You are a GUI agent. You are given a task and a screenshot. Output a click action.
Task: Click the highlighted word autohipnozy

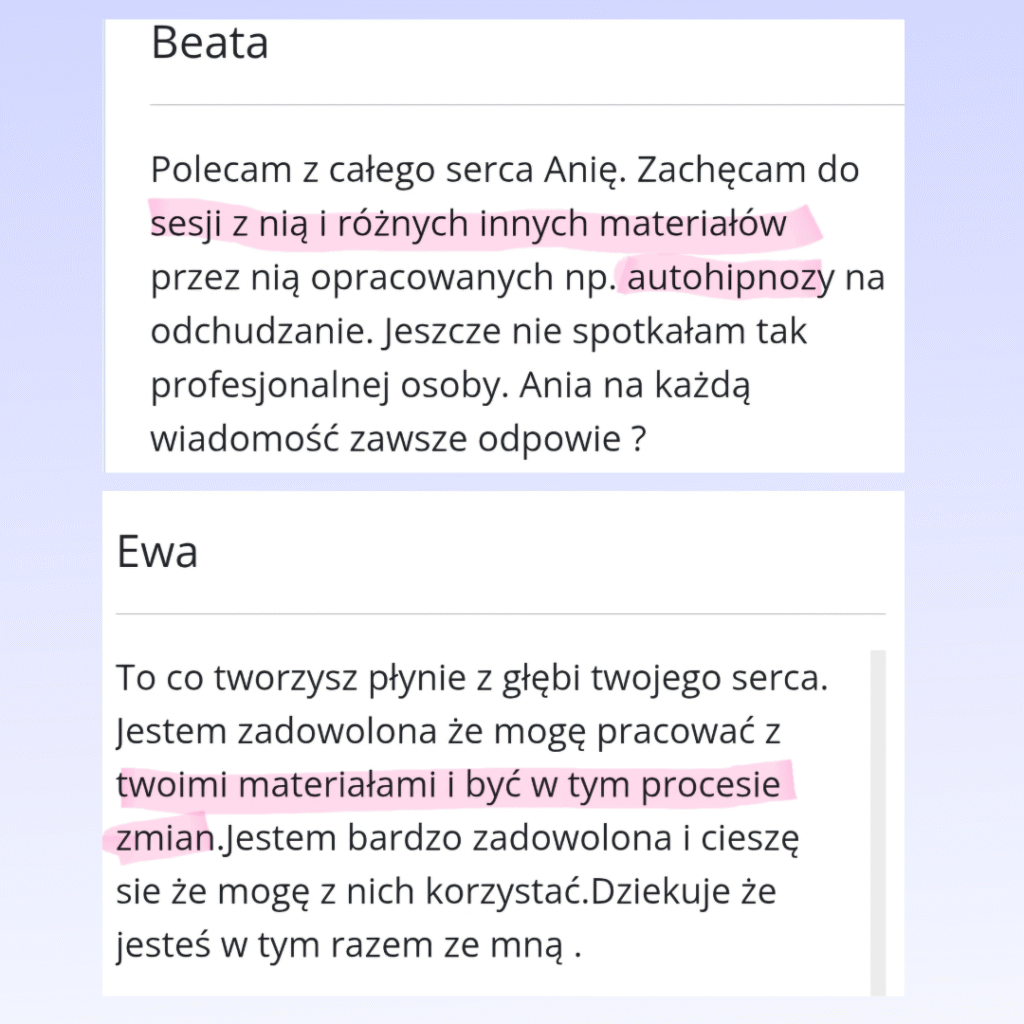728,278
